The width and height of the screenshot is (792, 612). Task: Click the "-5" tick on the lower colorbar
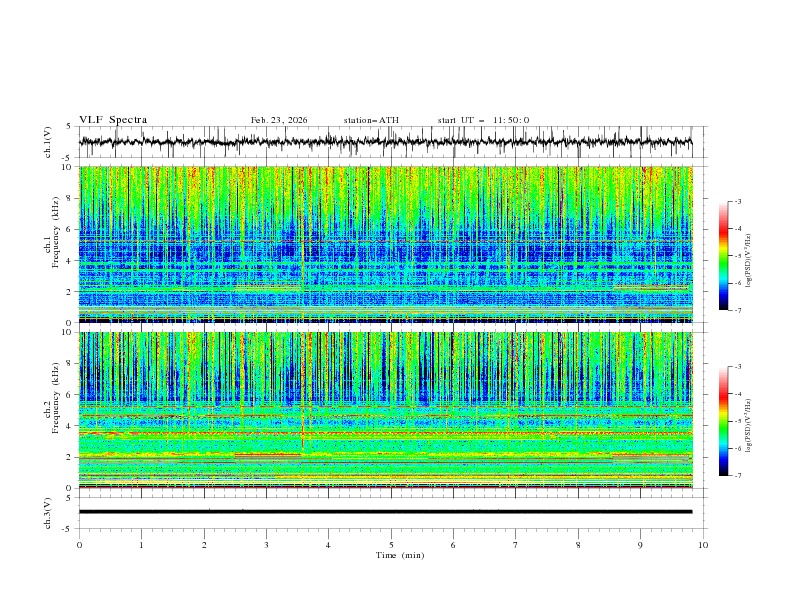[x=738, y=421]
